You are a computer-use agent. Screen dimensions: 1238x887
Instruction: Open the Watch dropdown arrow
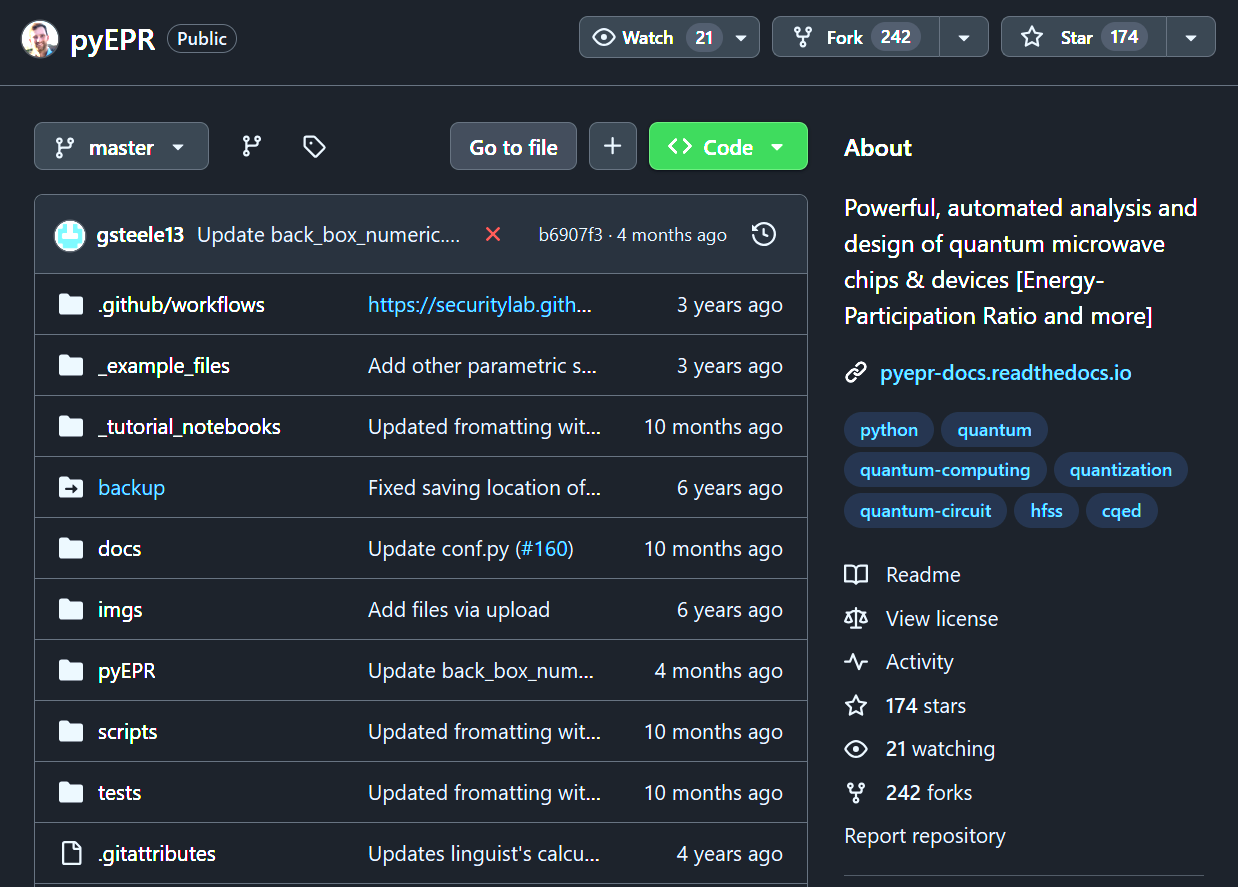tap(739, 36)
